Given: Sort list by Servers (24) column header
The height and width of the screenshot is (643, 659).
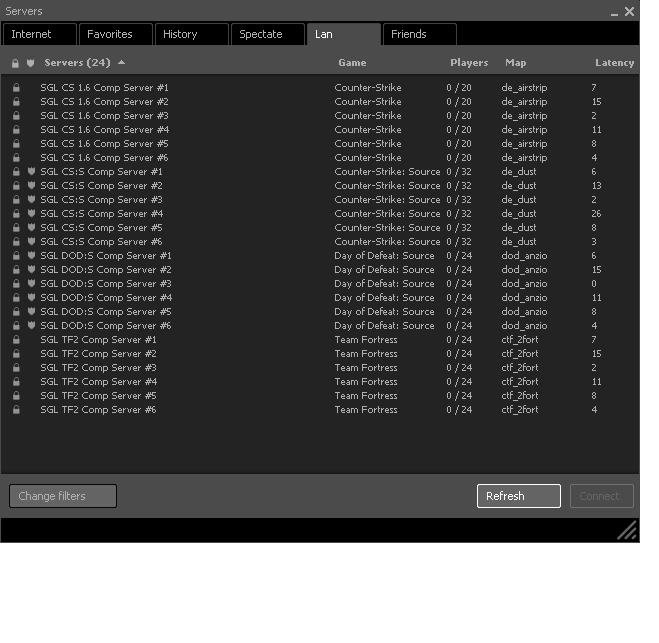Looking at the screenshot, I should (77, 63).
